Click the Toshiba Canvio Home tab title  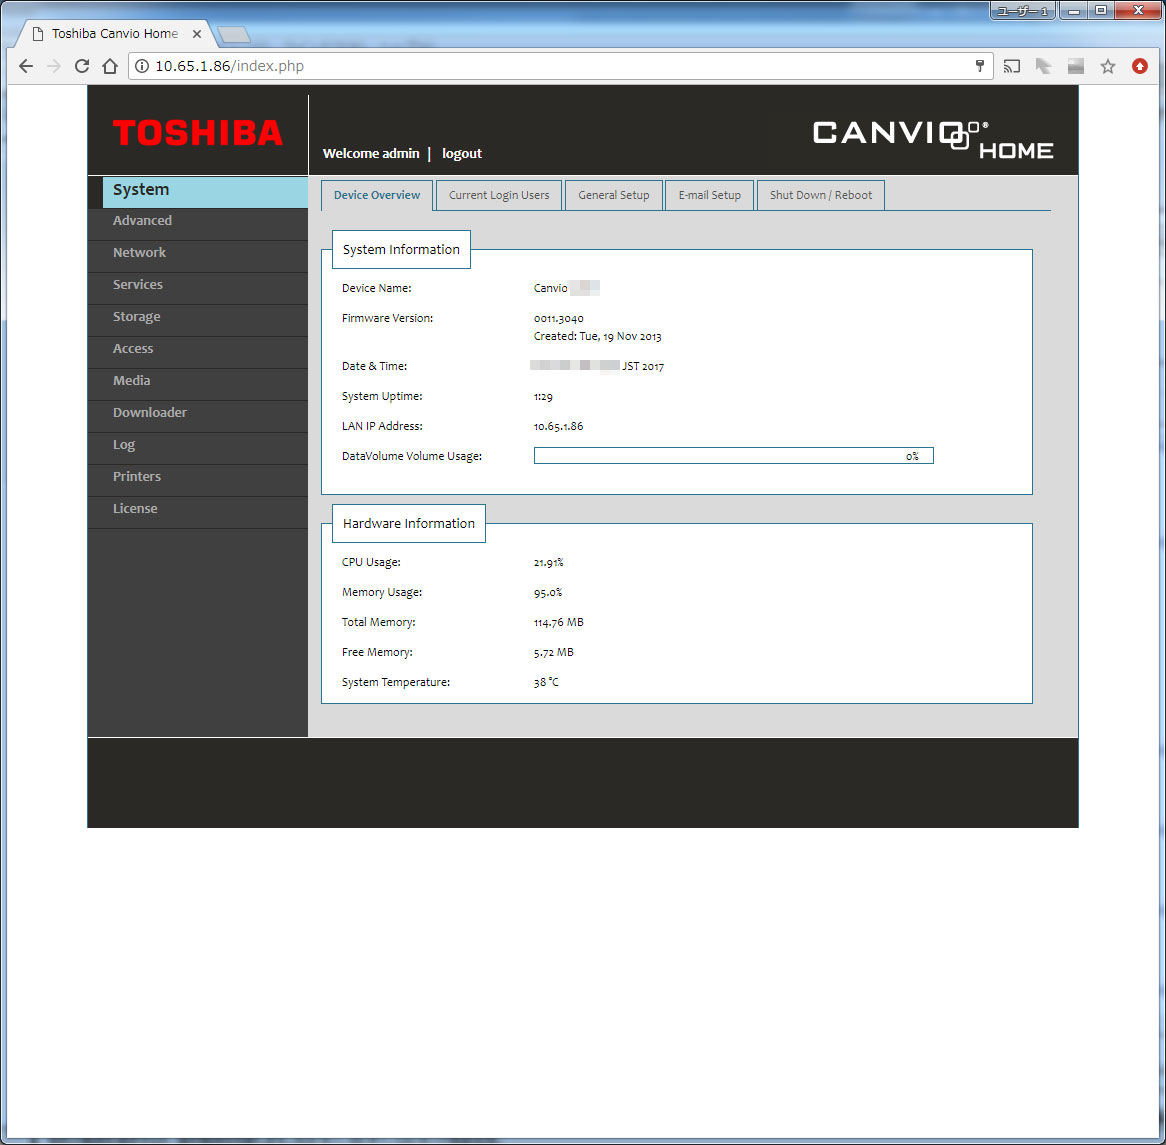tap(115, 34)
